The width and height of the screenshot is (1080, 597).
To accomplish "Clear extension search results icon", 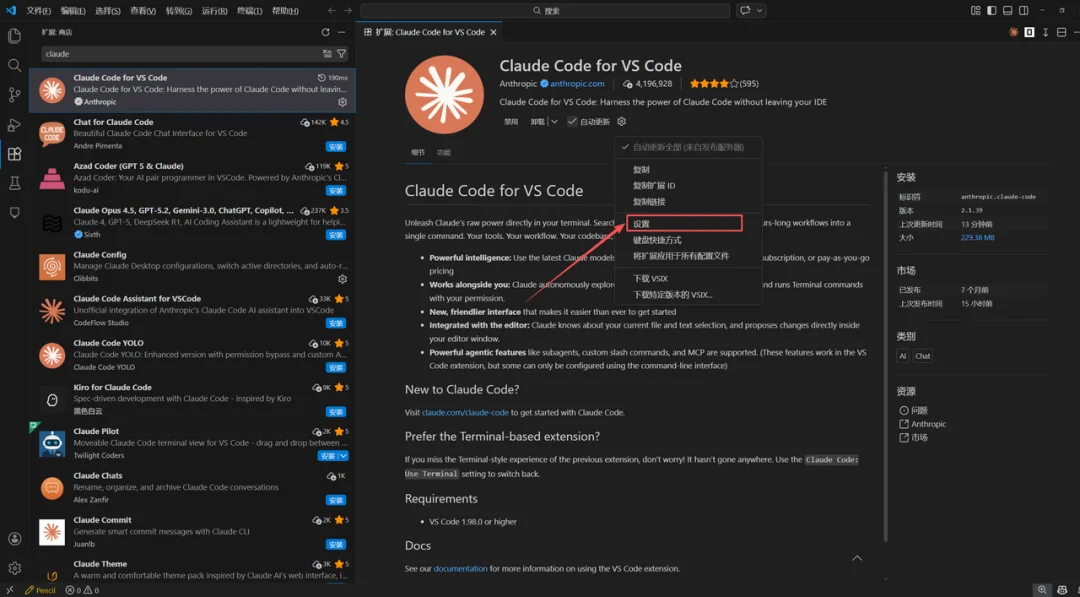I will point(327,54).
